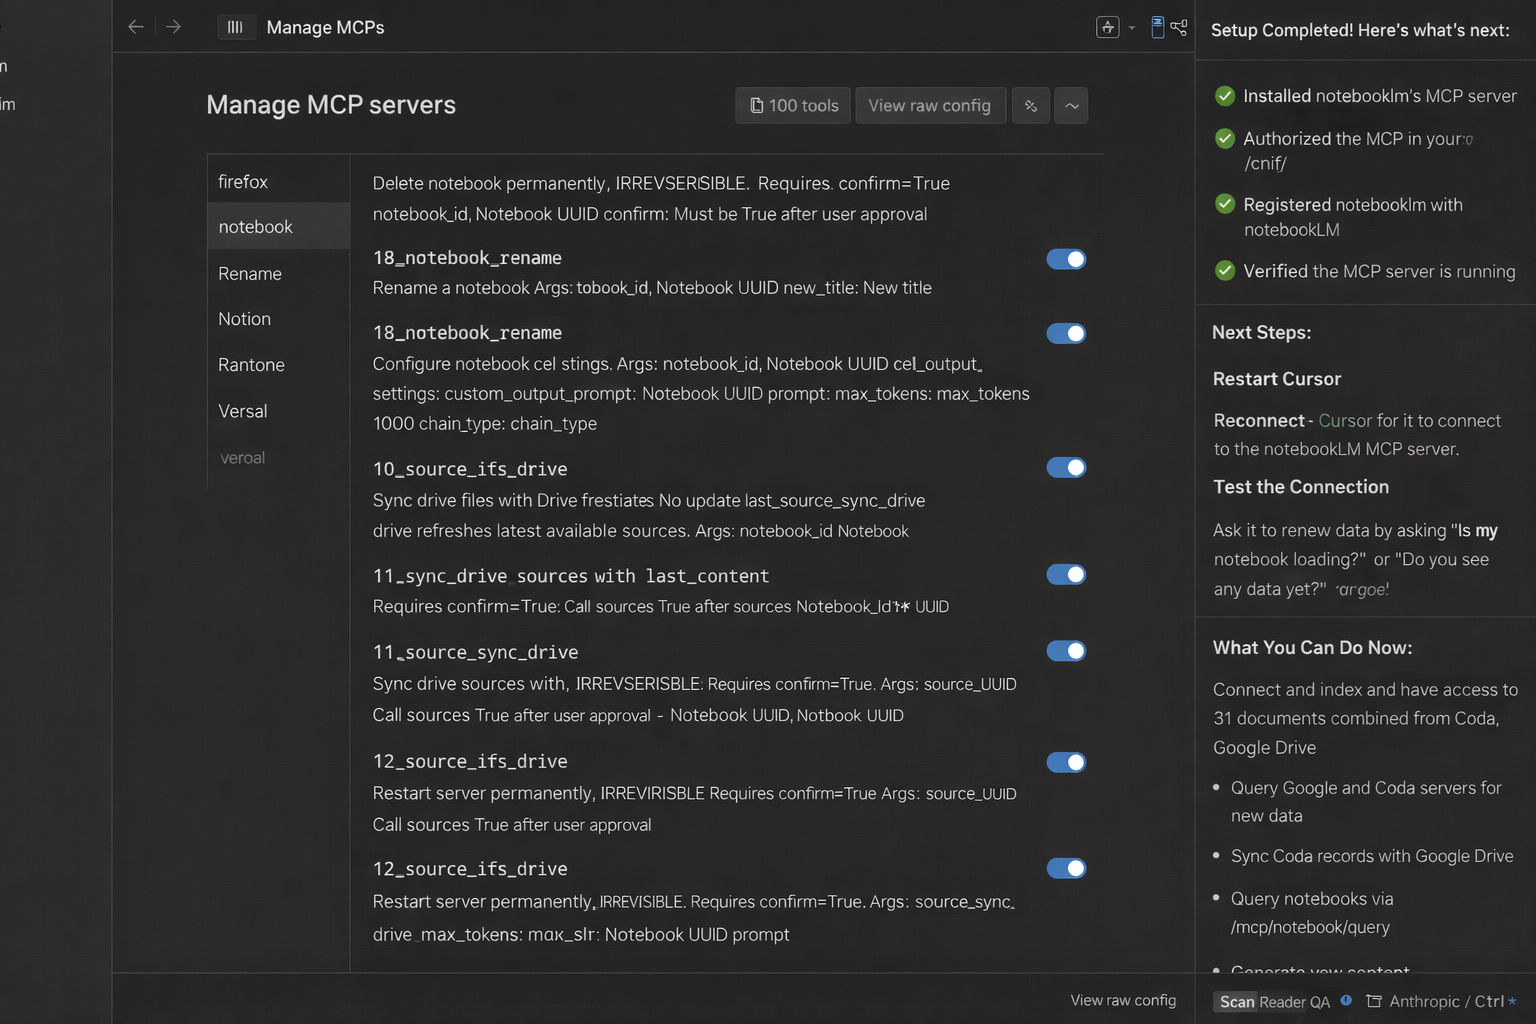Click the tilde button in the header toolbar

tap(1071, 106)
